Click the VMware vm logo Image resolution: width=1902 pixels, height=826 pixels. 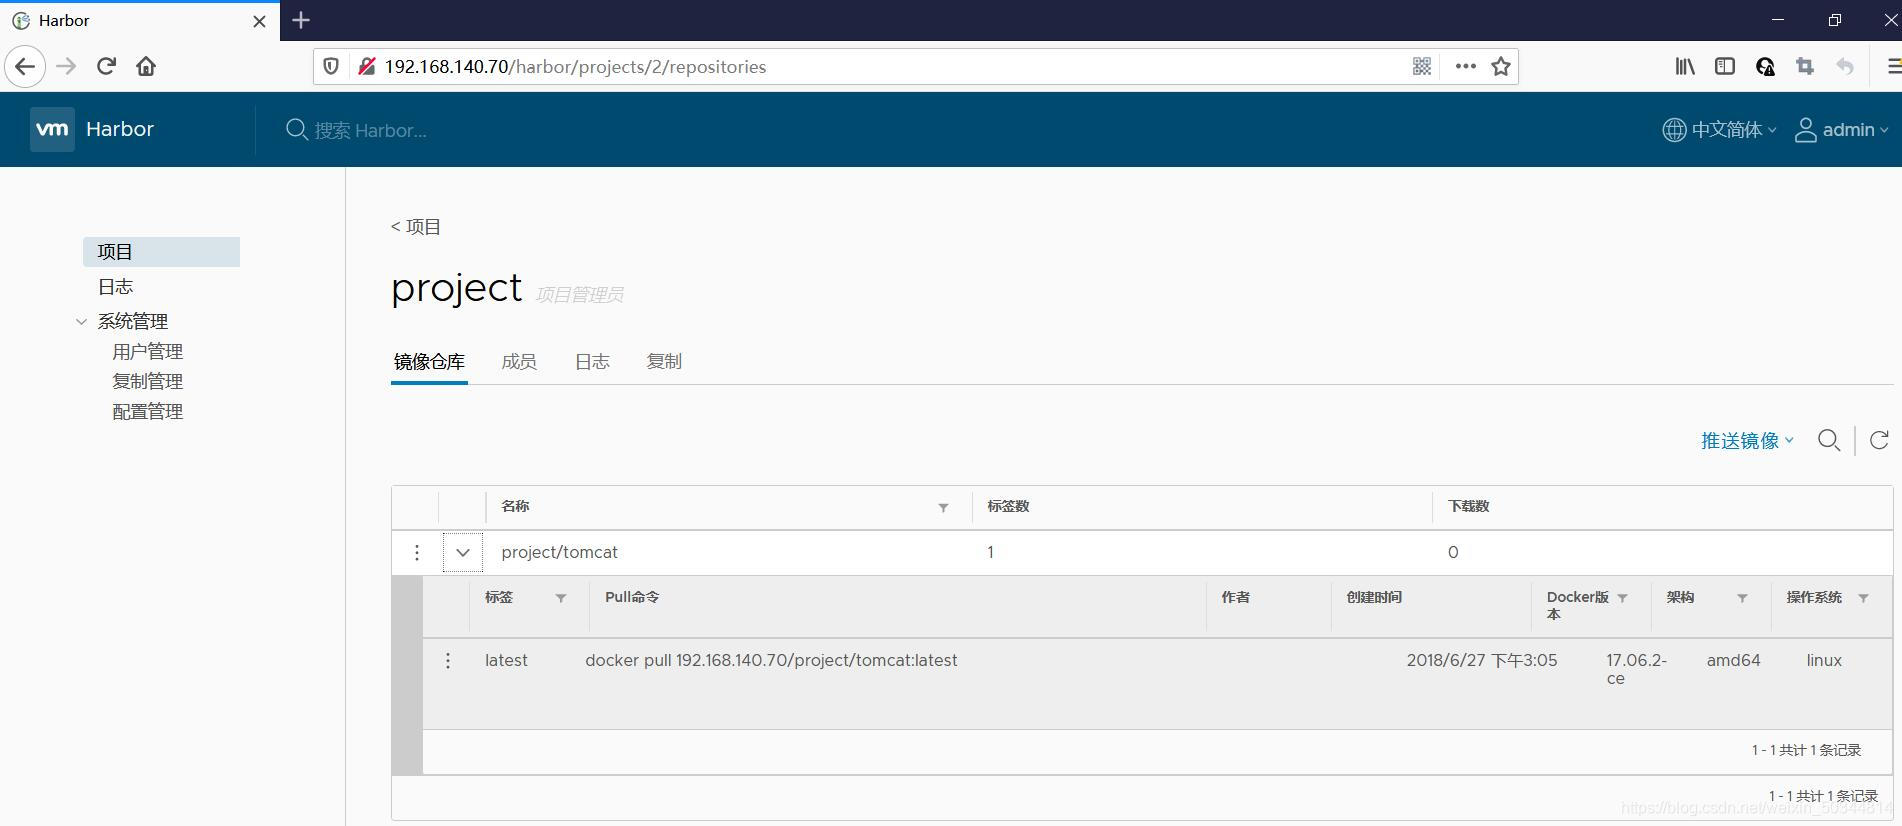coord(52,129)
